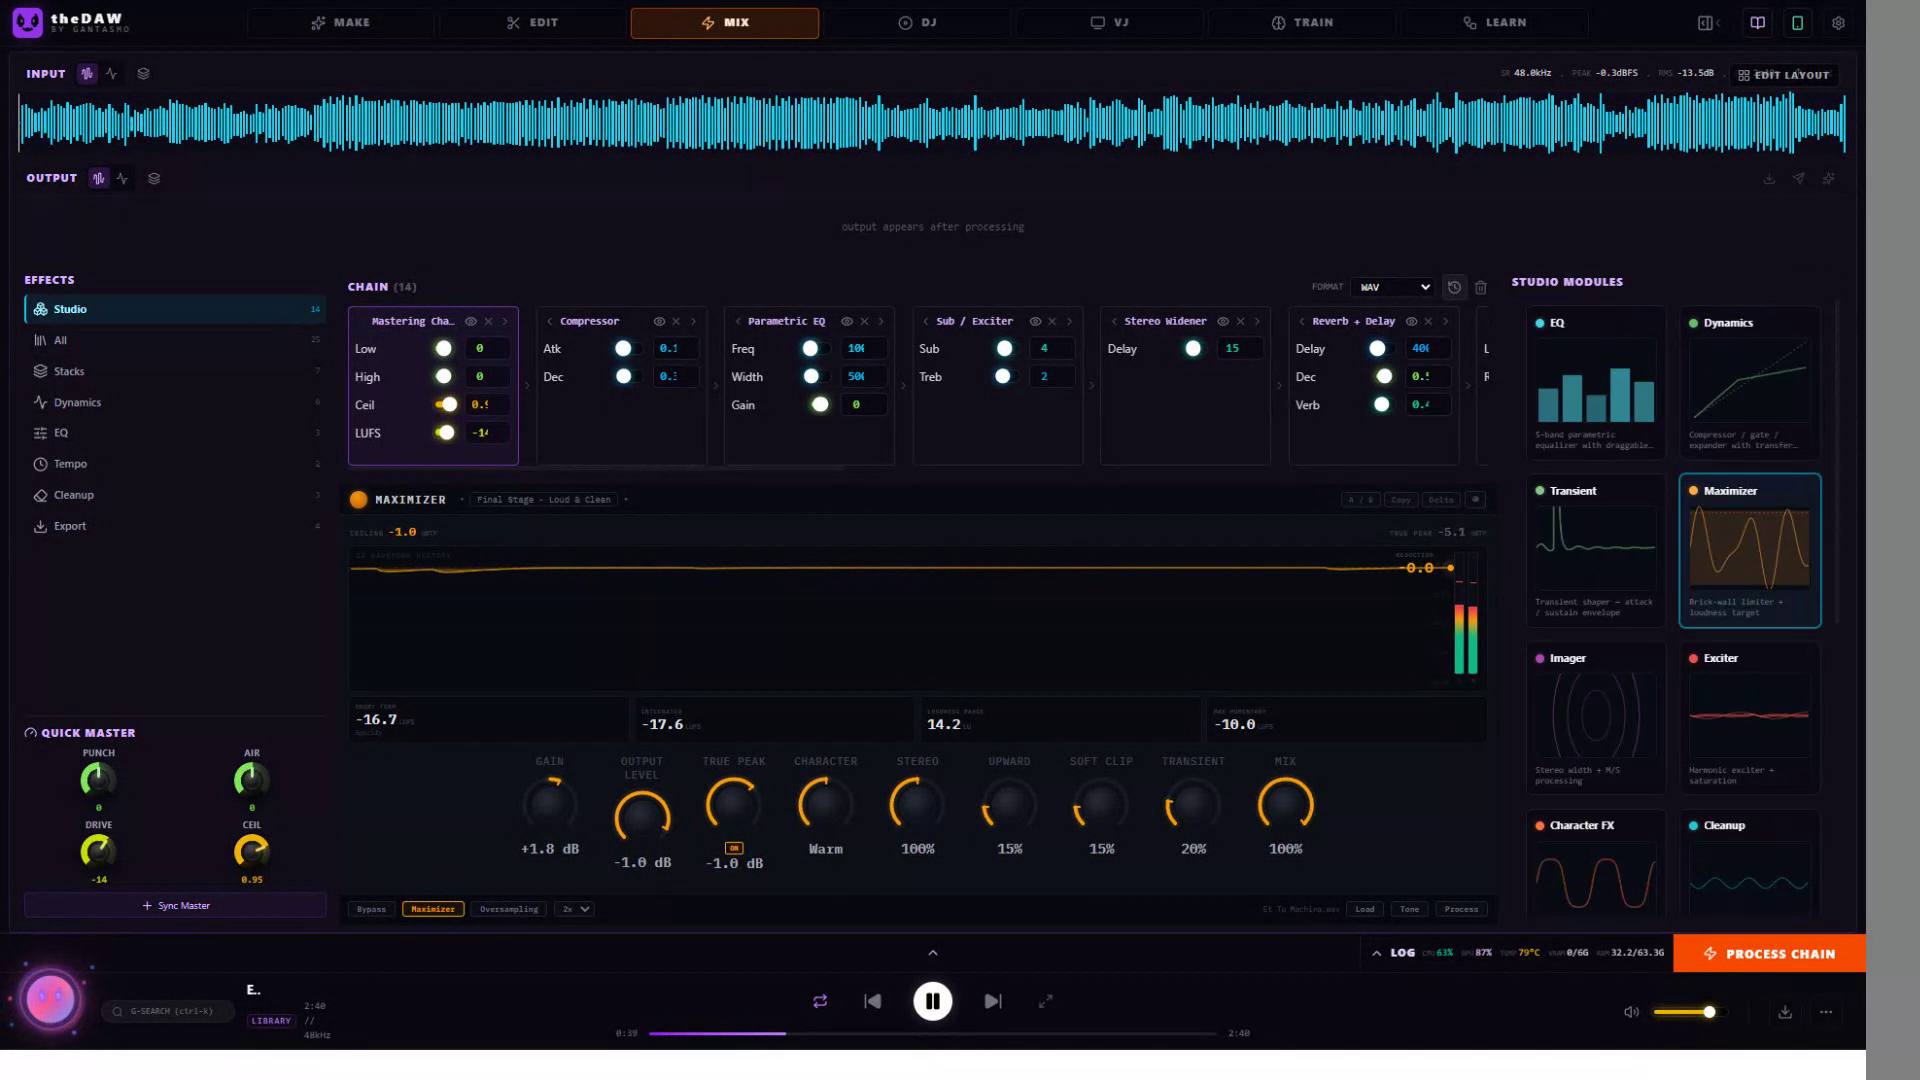The height and width of the screenshot is (1080, 1920).
Task: Click the OUTPUT send arrow icon
Action: [1799, 179]
